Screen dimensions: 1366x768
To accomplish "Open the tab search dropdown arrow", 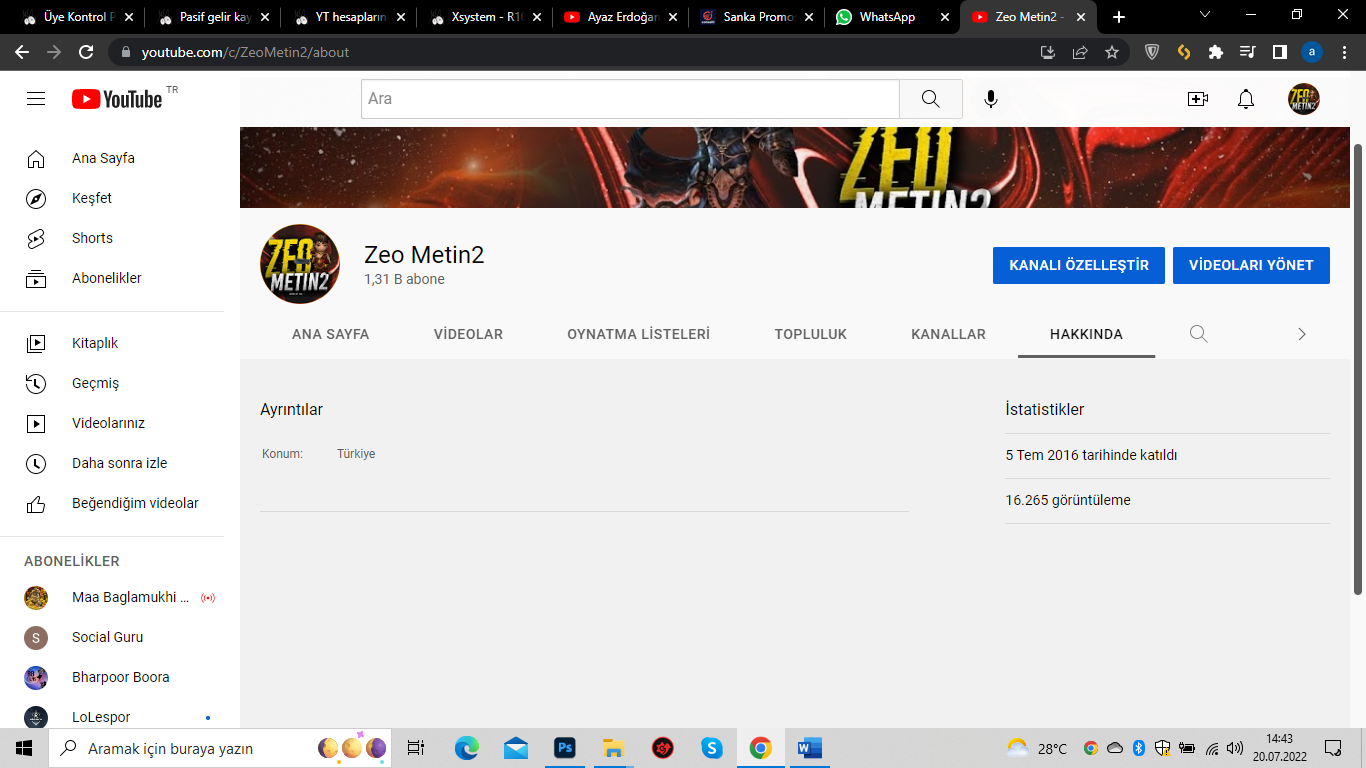I will click(1205, 15).
